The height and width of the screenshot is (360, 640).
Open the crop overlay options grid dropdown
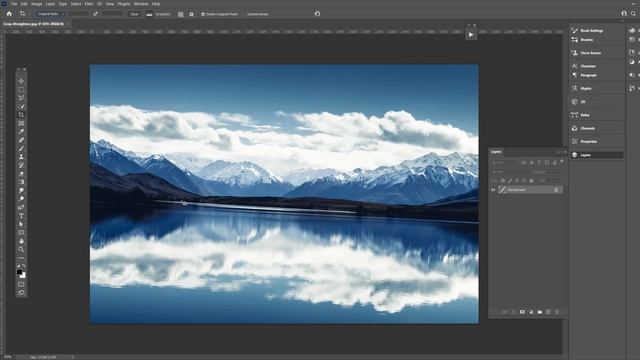[x=180, y=14]
